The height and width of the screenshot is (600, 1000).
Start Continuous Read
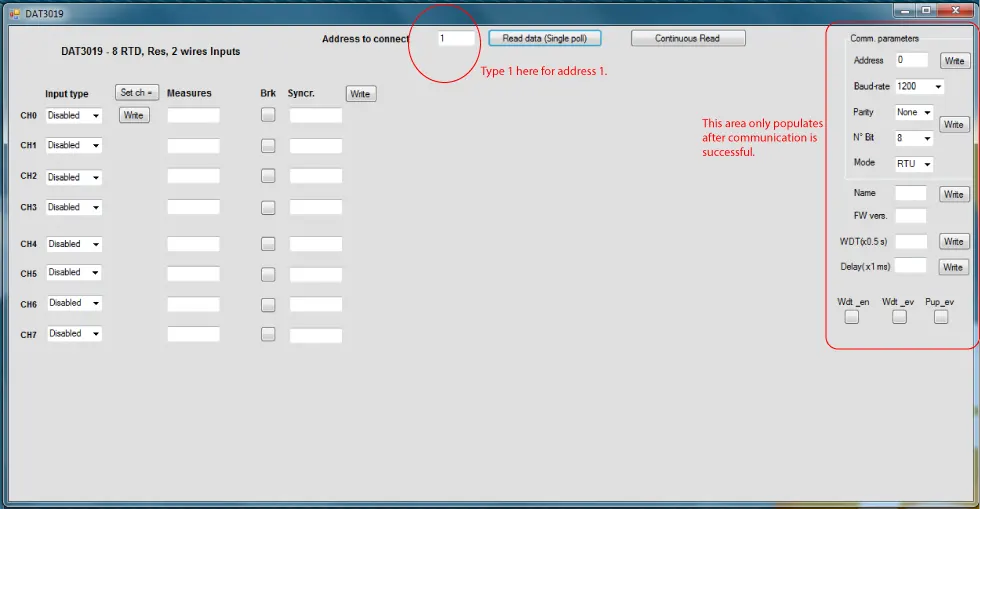[688, 38]
